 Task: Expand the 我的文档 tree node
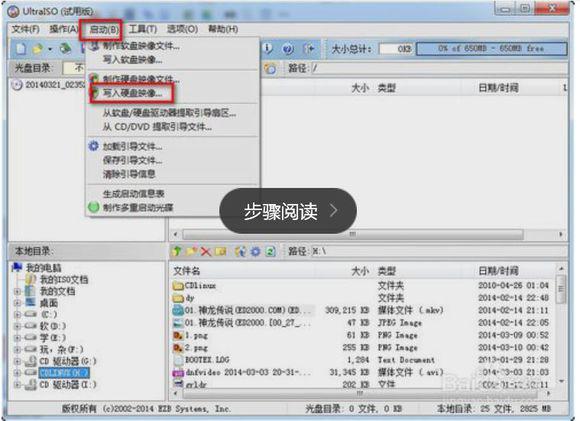(x=17, y=292)
